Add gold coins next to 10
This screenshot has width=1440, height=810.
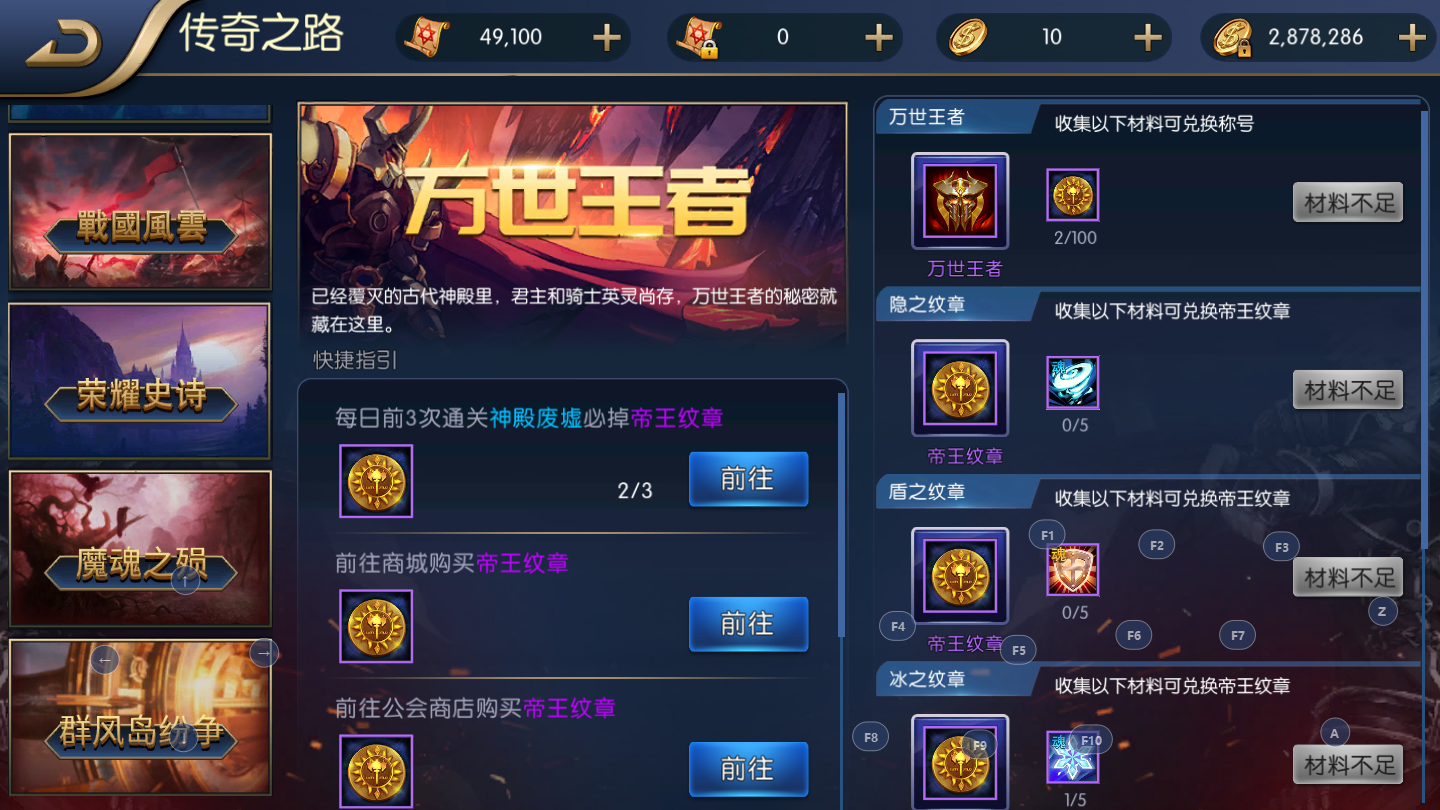click(1147, 38)
